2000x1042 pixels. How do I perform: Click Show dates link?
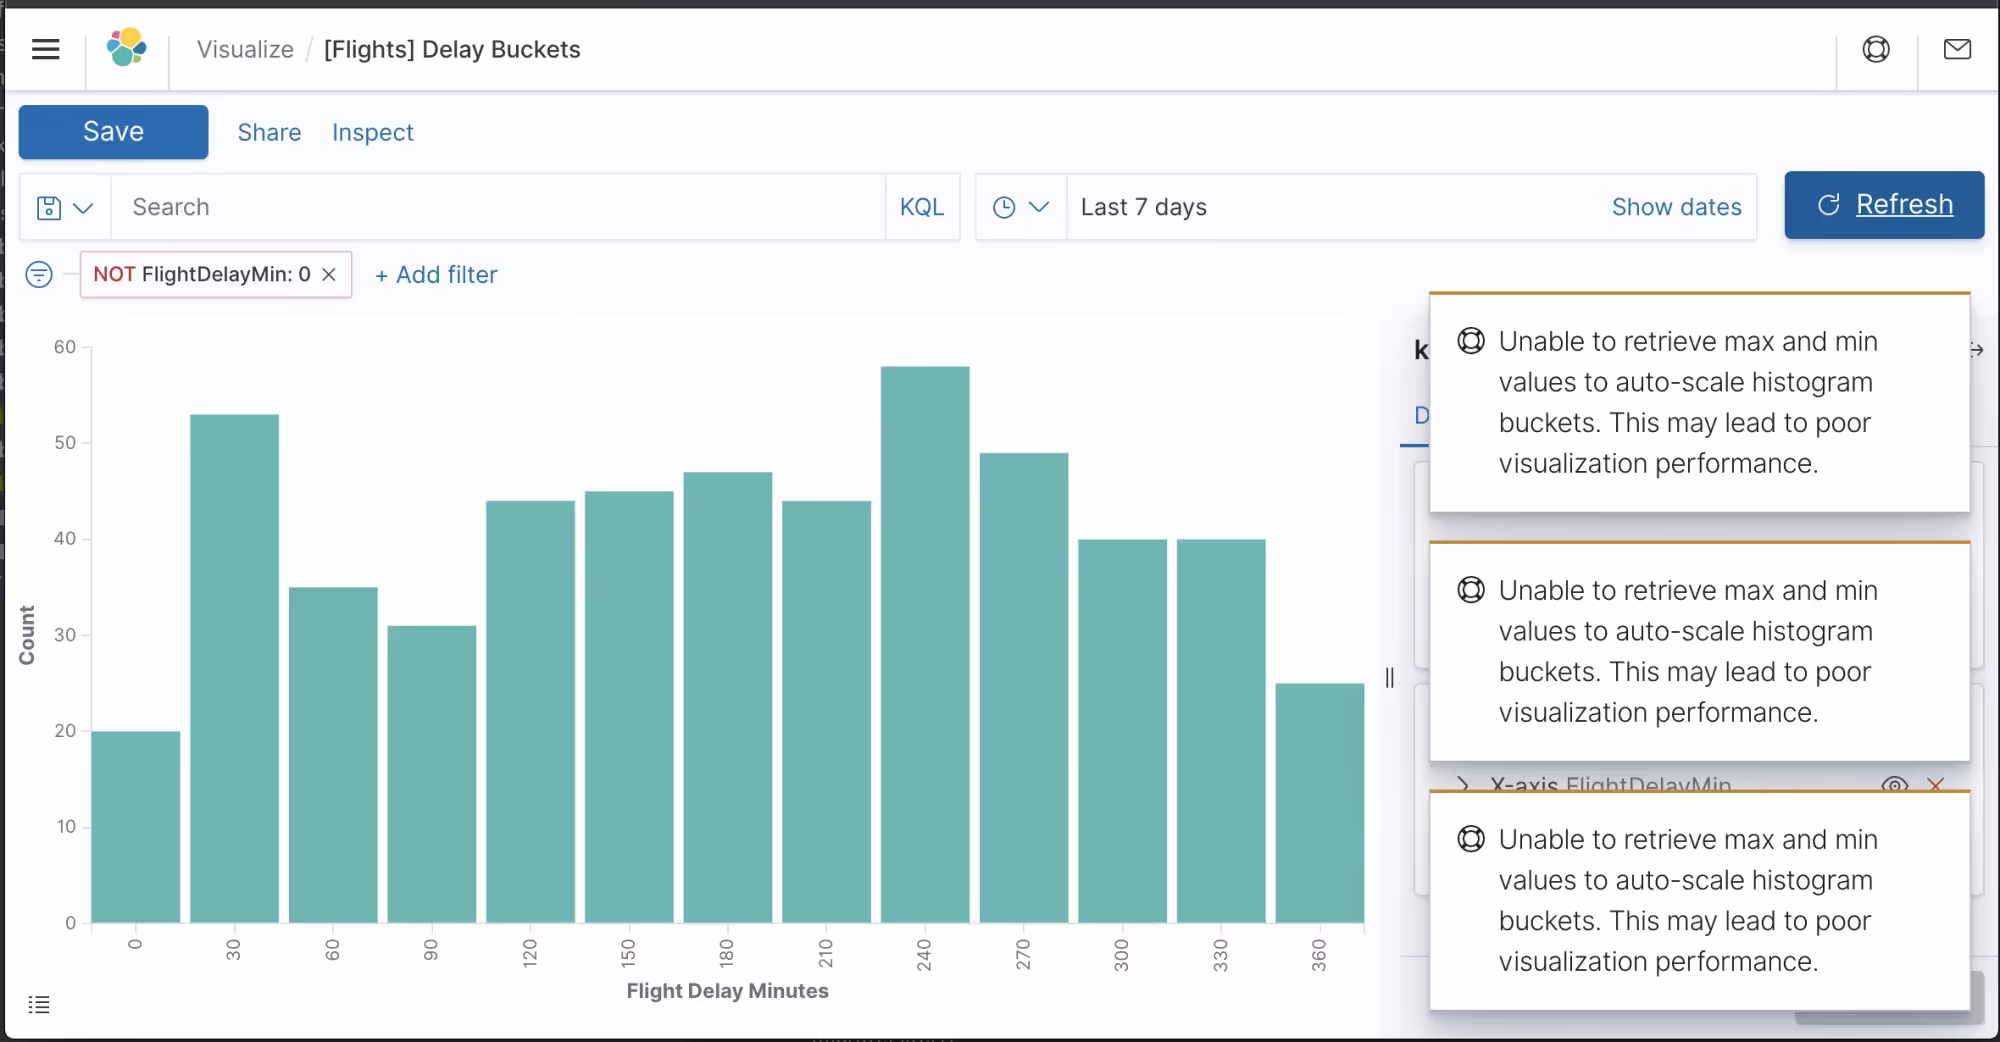point(1676,207)
